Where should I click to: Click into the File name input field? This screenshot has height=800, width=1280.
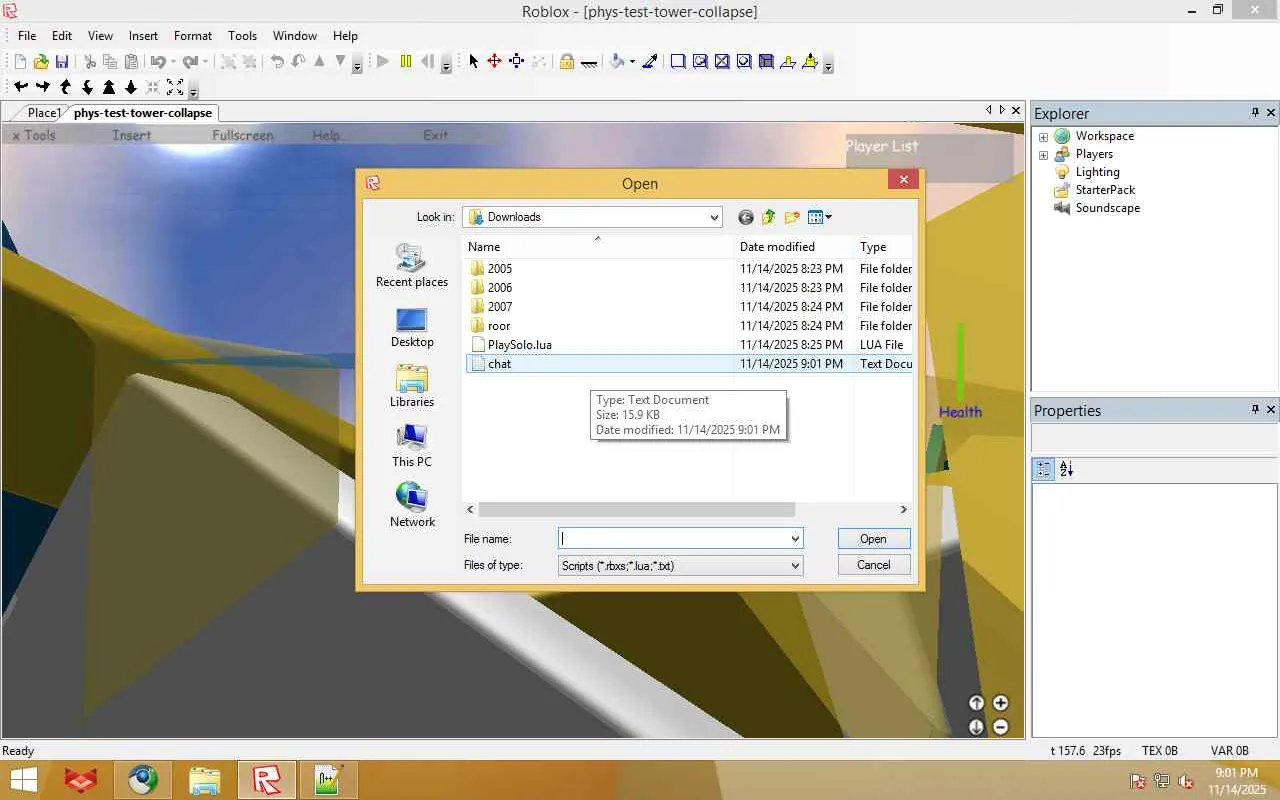(x=673, y=539)
